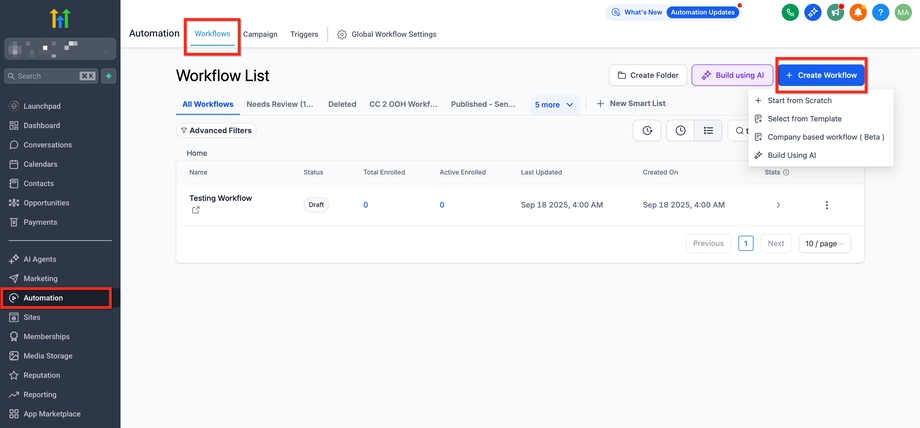920x428 pixels.
Task: Click the Advanced Filters button
Action: point(216,130)
